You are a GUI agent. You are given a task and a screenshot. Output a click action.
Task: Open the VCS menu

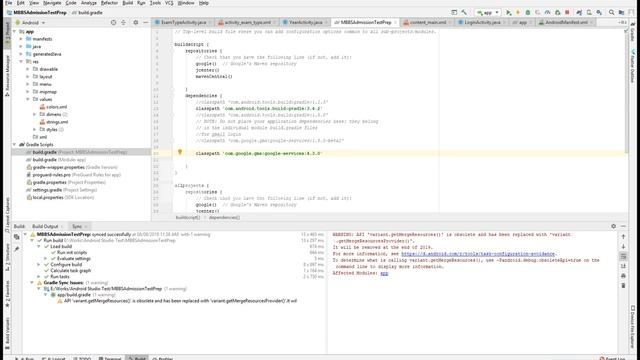(169, 3)
